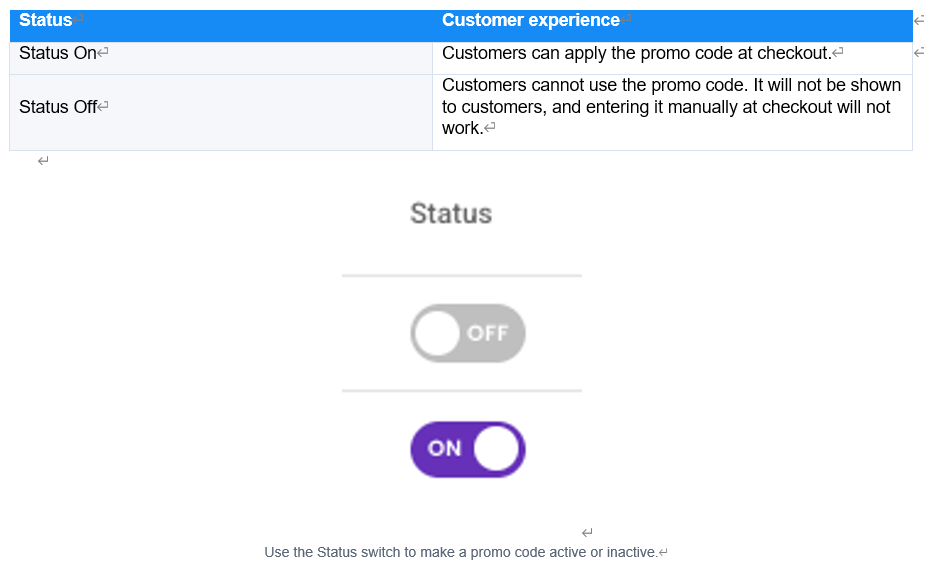Toggle the purple ON switch
932x581 pixels.
pos(468,450)
